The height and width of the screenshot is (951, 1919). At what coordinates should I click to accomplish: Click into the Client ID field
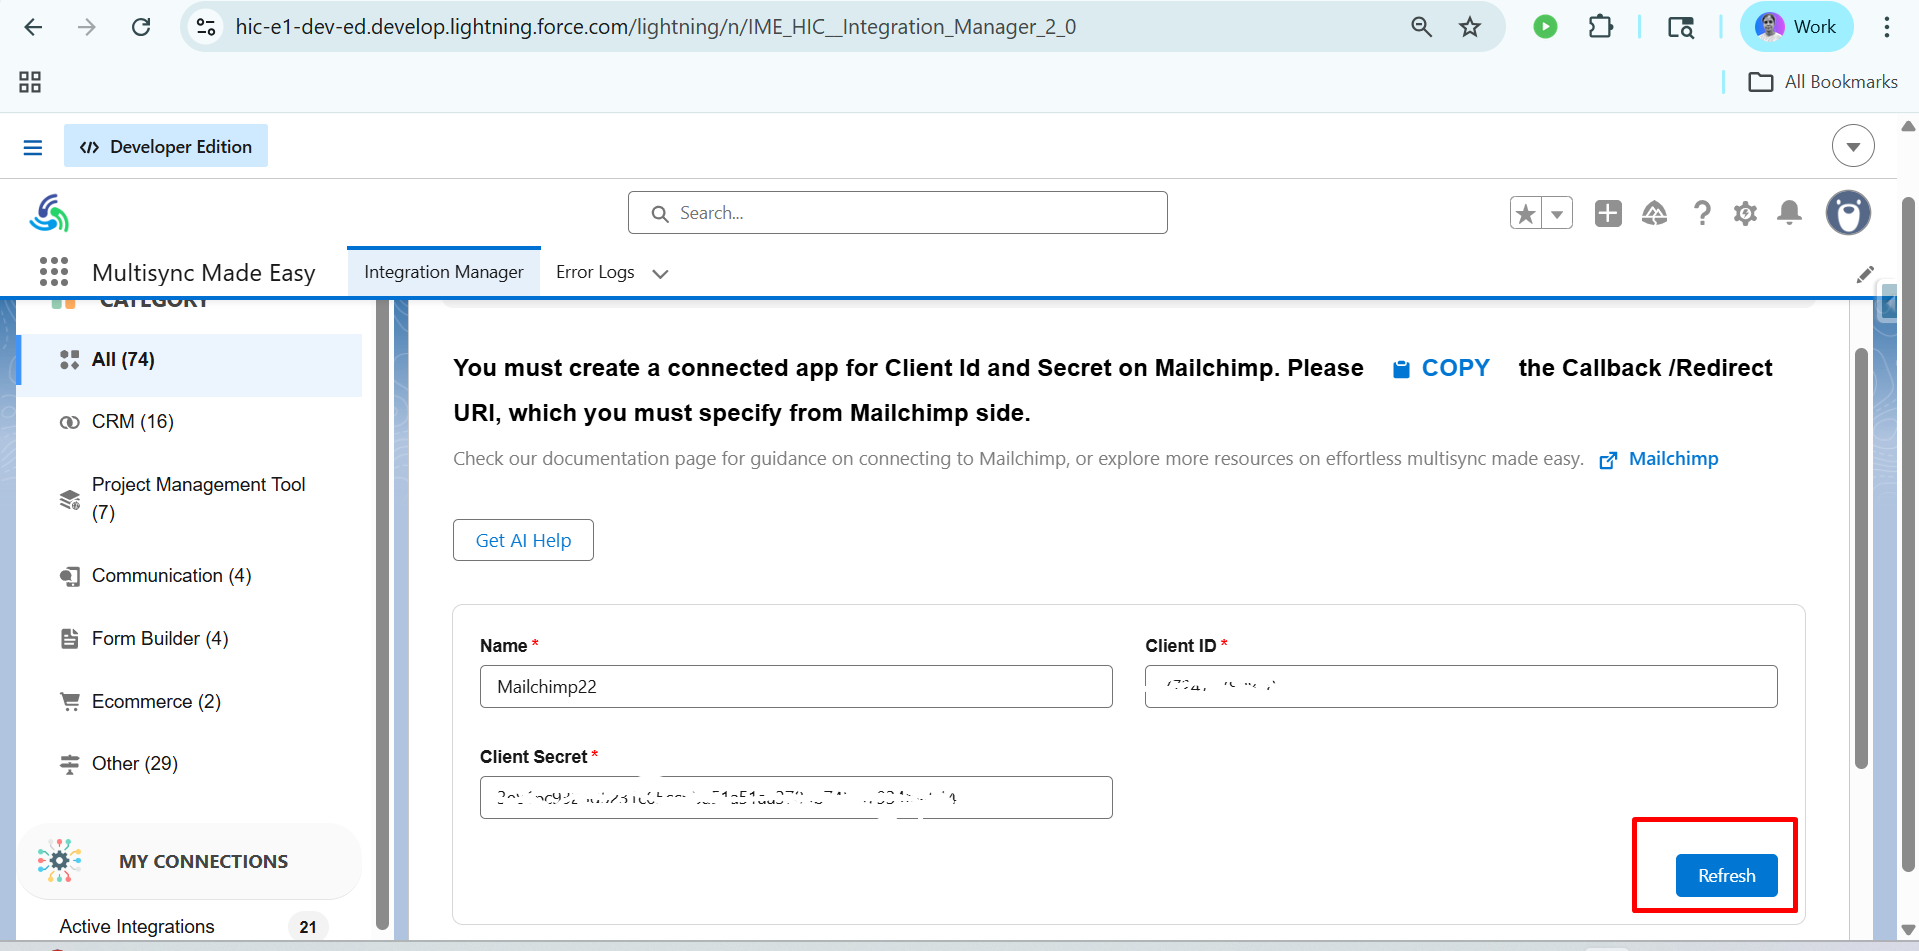1461,687
